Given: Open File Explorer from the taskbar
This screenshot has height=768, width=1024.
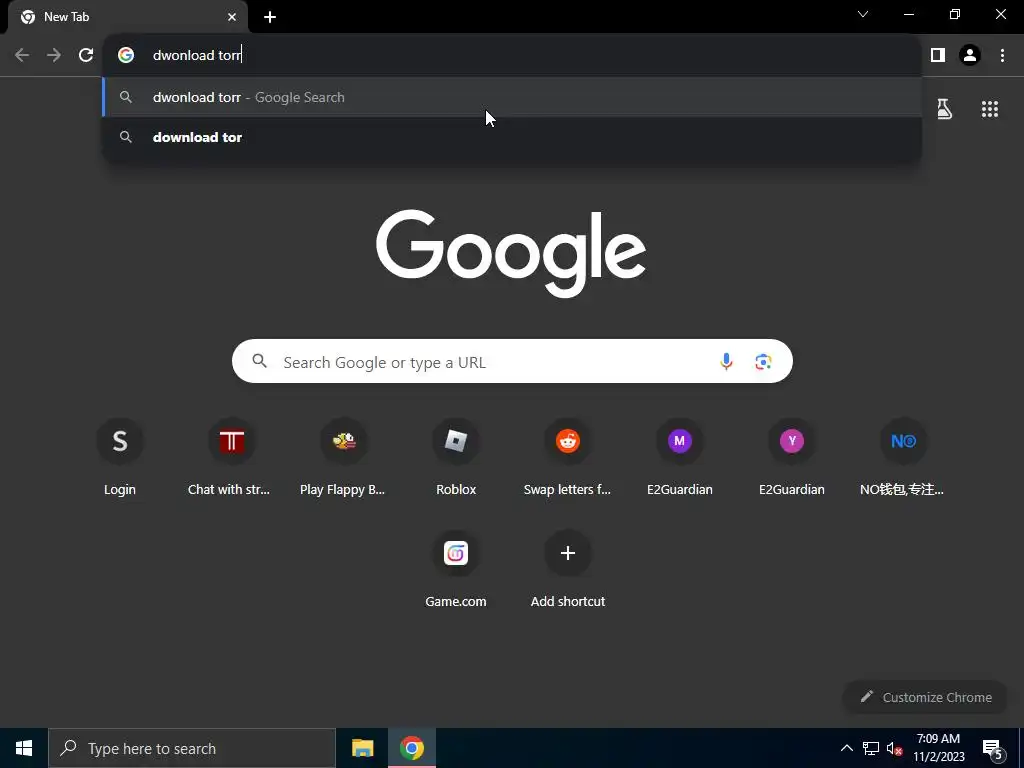Looking at the screenshot, I should pyautogui.click(x=362, y=748).
